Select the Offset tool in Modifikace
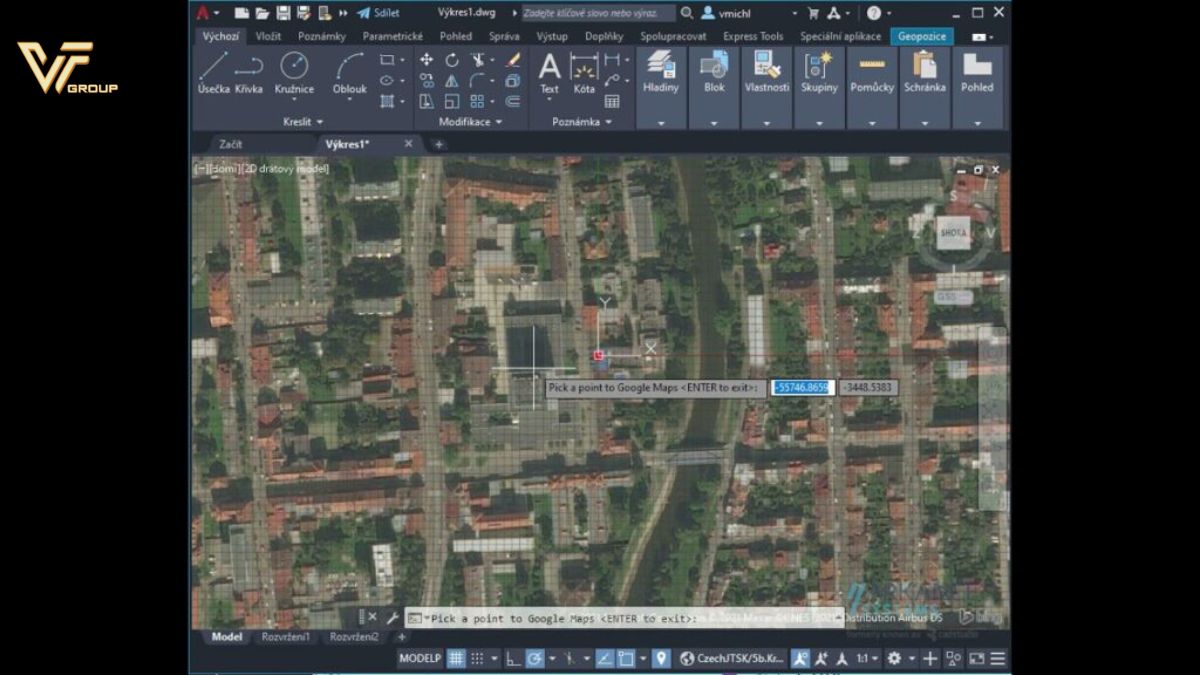 [513, 101]
